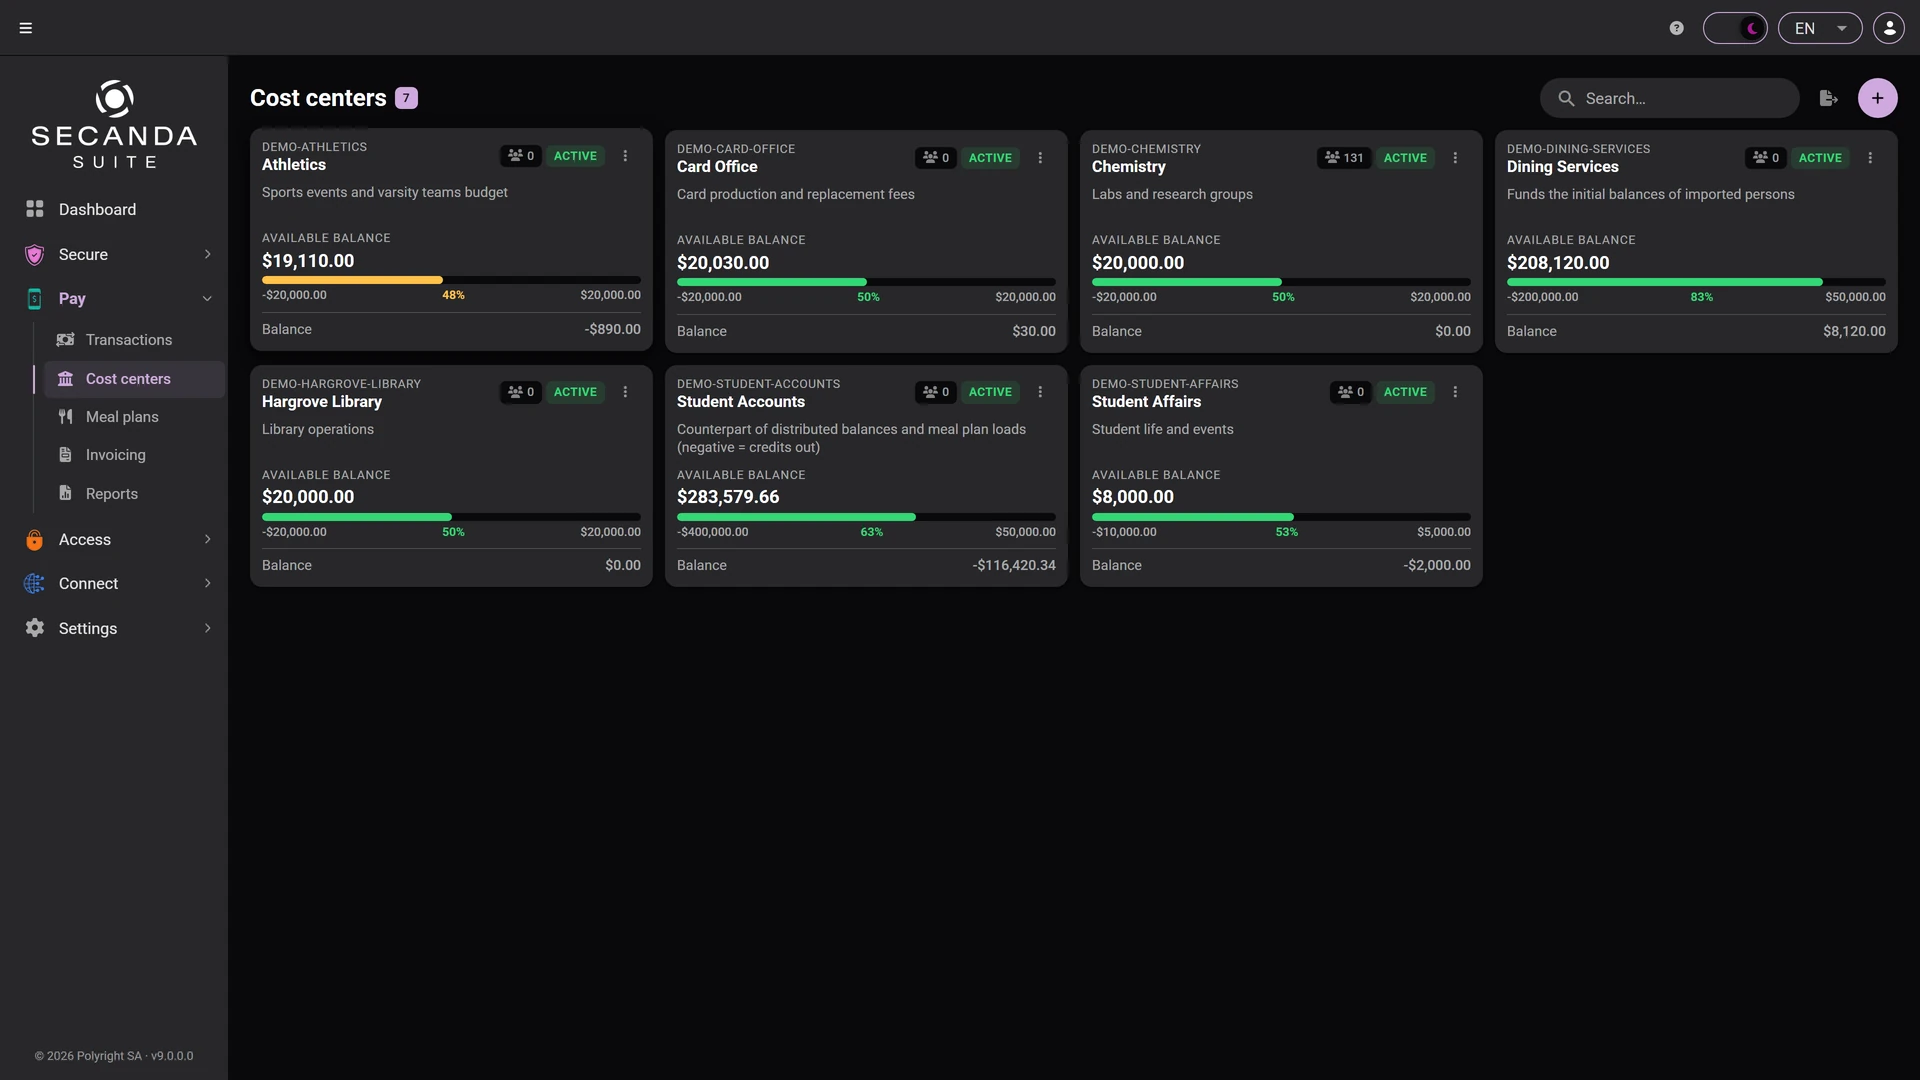This screenshot has width=1920, height=1080.
Task: Open the user profile icon
Action: click(x=1889, y=28)
